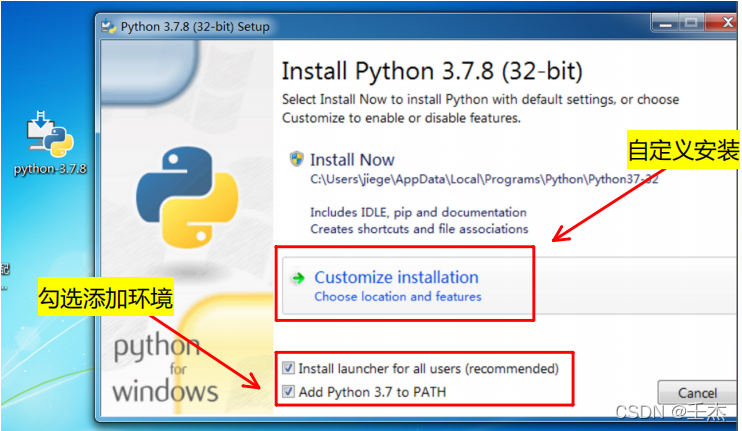Click the 'Install Now' option heading
The height and width of the screenshot is (431, 742).
click(x=352, y=160)
